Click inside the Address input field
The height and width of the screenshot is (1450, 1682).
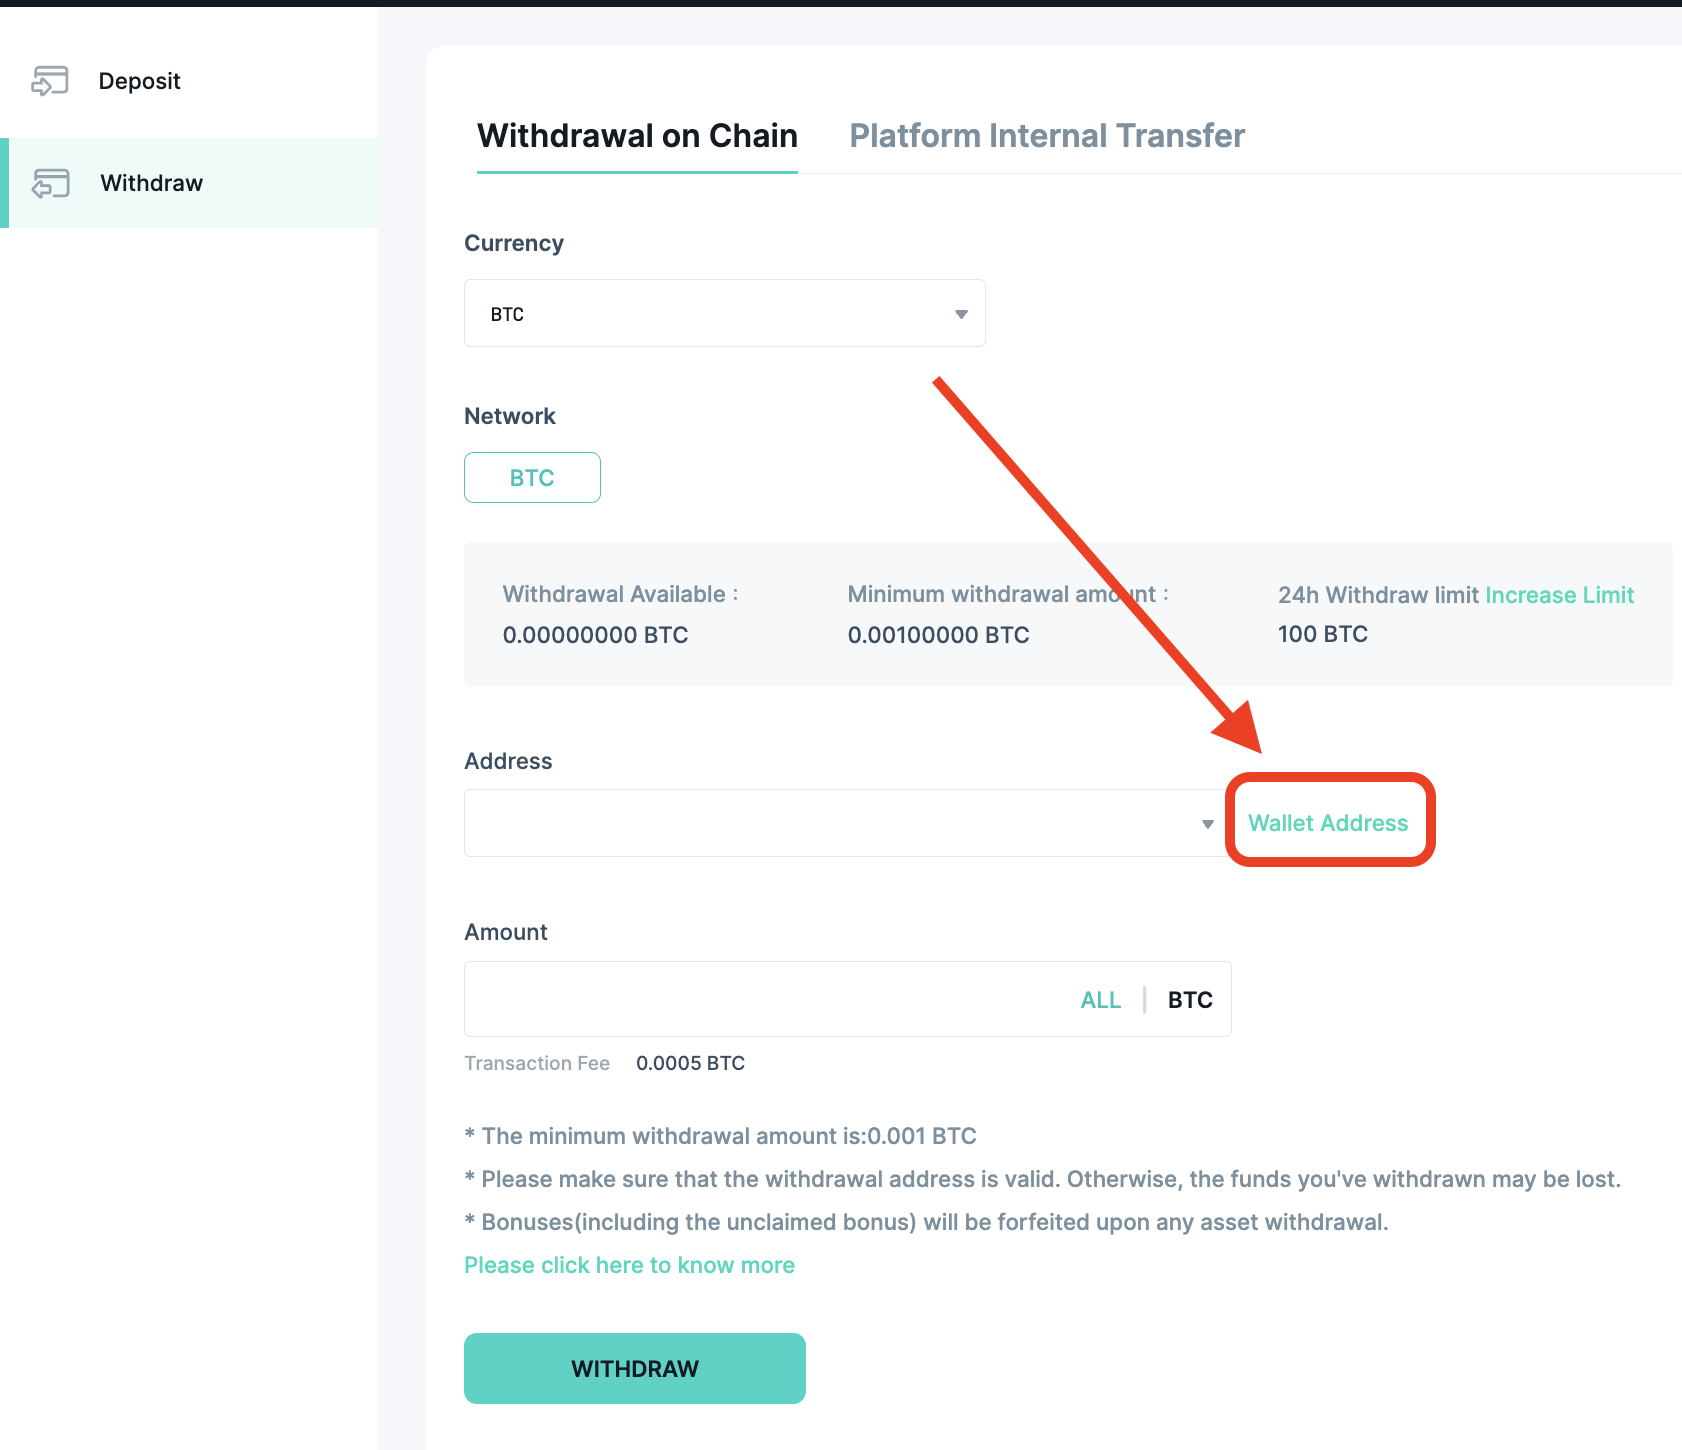click(800, 823)
